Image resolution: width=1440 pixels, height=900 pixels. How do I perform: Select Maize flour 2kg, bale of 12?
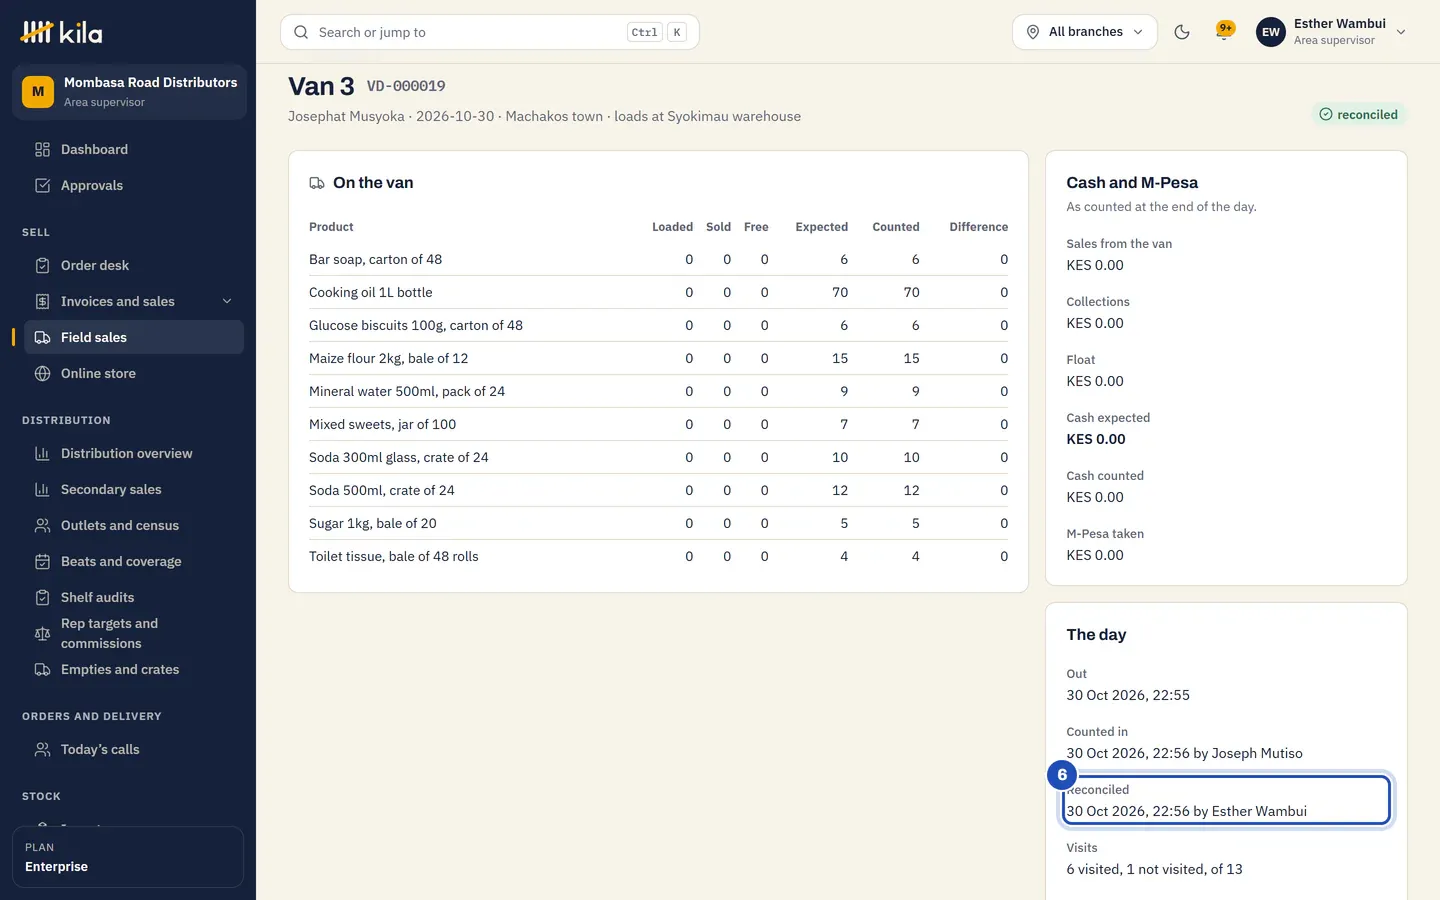388,359
